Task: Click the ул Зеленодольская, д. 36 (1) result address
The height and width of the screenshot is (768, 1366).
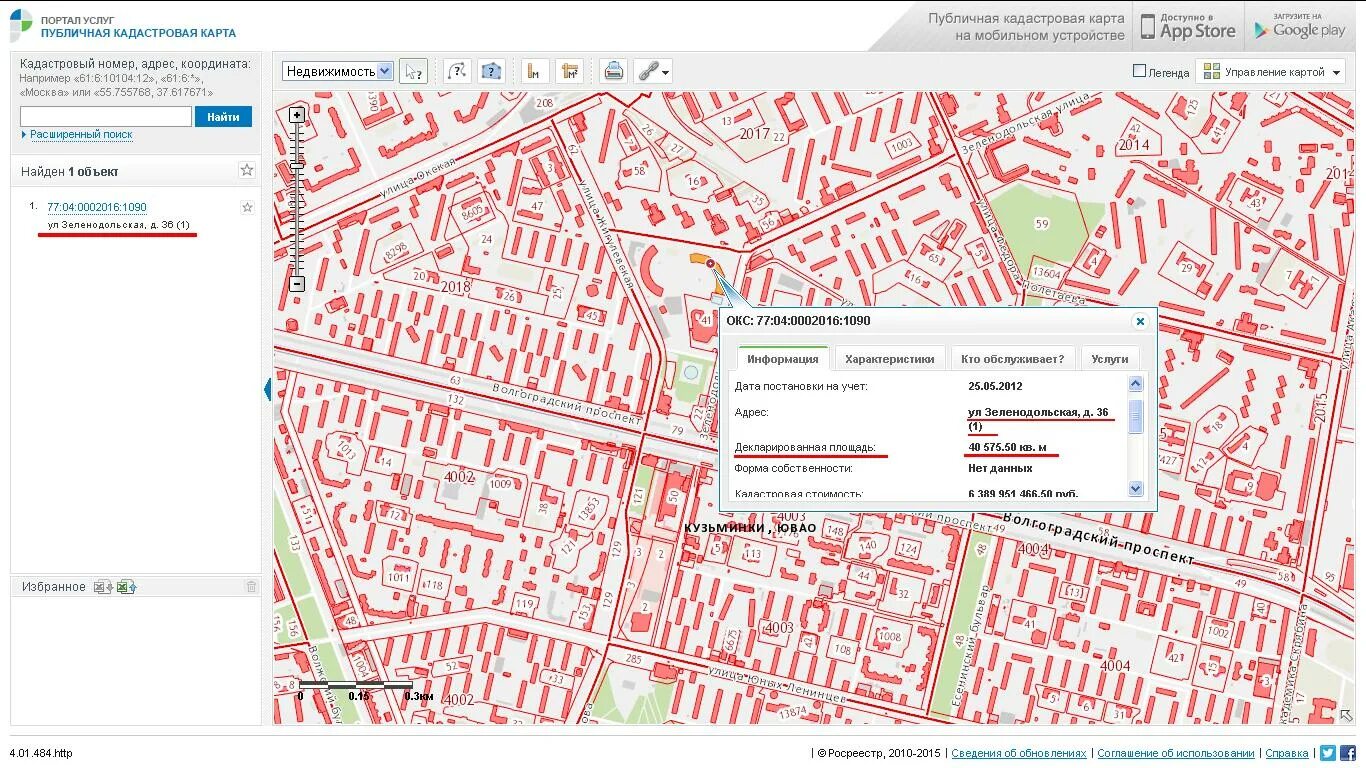Action: point(118,225)
